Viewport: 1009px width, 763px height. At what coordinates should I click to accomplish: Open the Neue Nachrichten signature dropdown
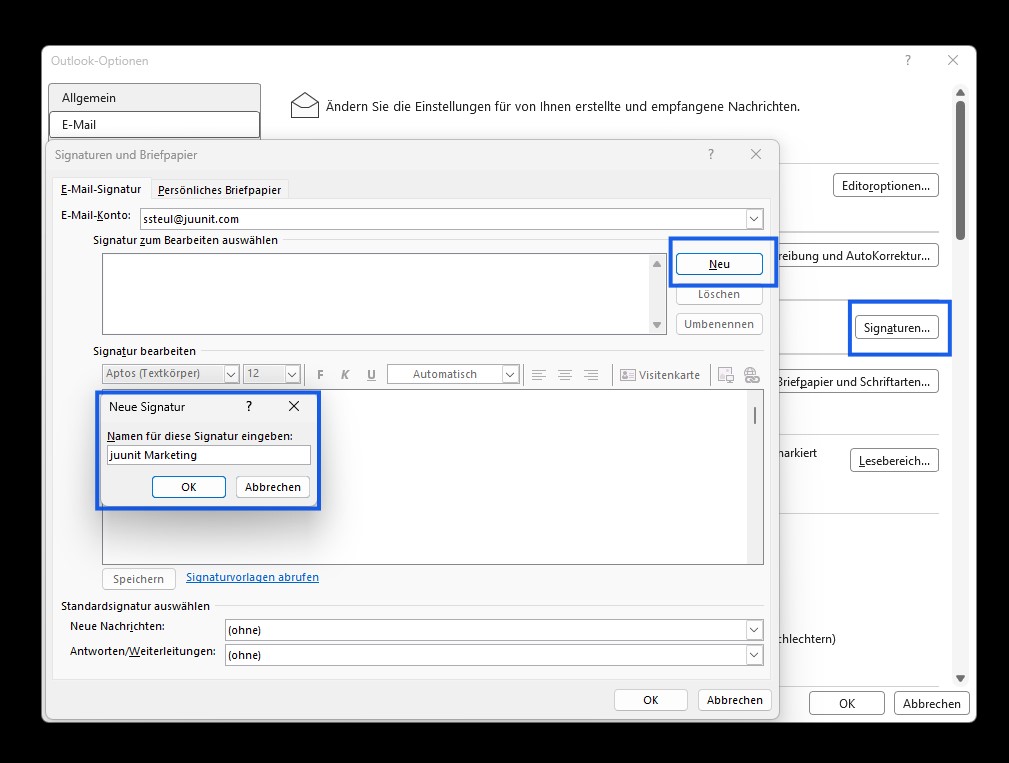point(754,629)
